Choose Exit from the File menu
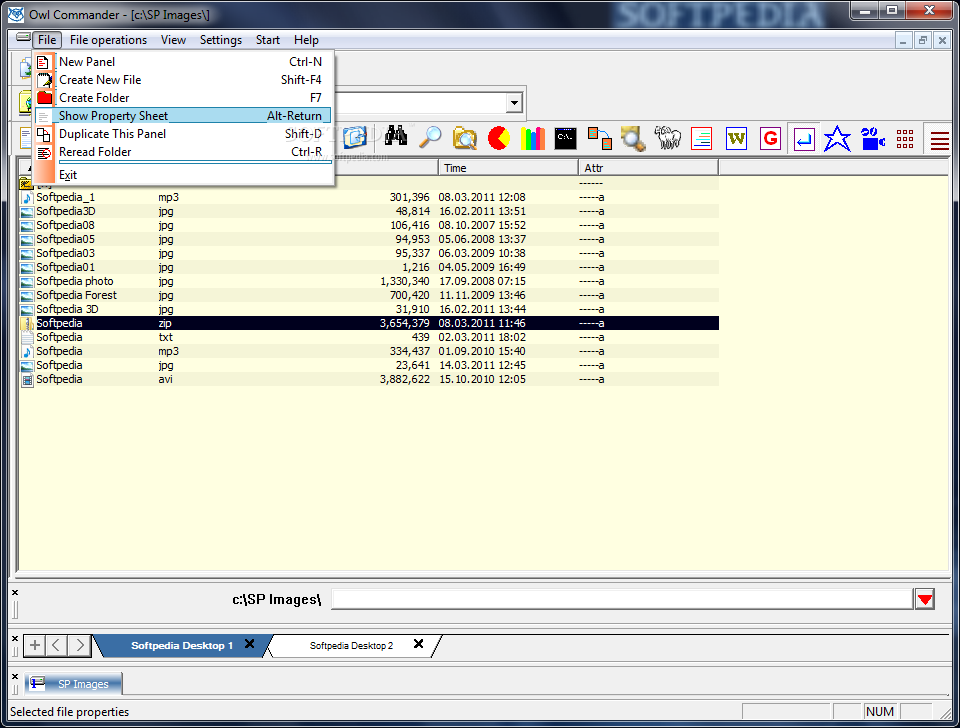The width and height of the screenshot is (960, 728). [x=184, y=175]
